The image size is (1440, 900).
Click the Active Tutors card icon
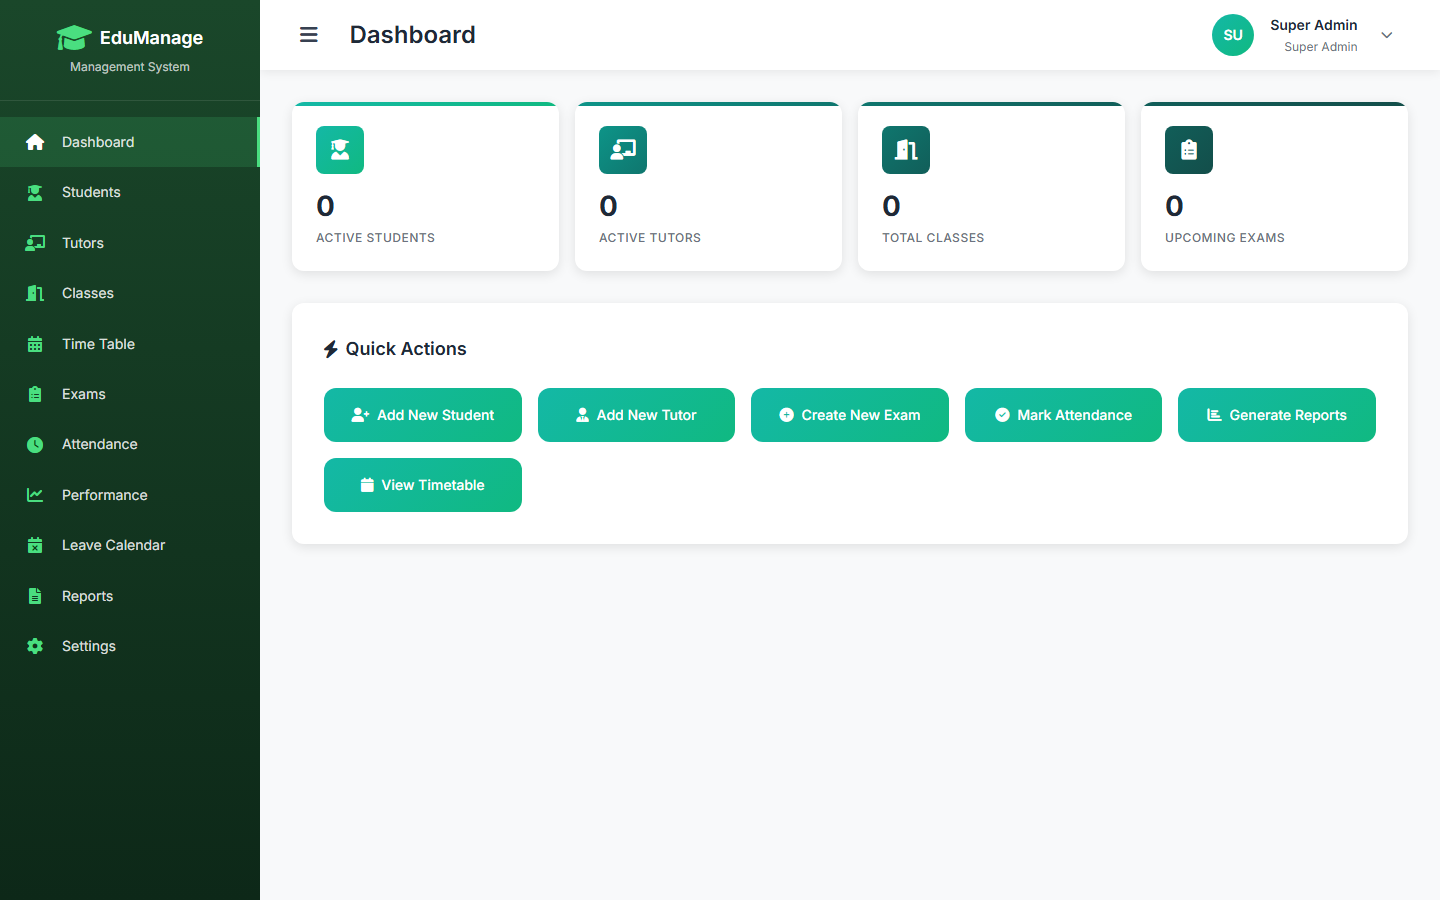pos(623,150)
